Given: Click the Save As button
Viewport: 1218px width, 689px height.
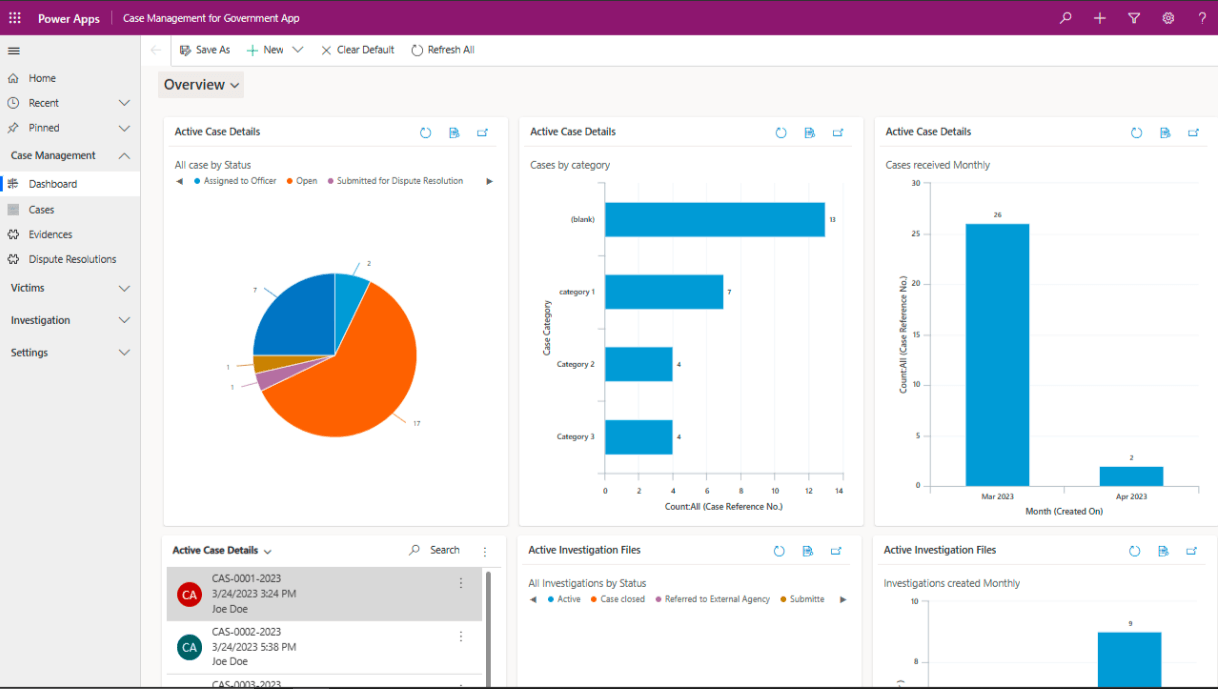Looking at the screenshot, I should point(205,50).
